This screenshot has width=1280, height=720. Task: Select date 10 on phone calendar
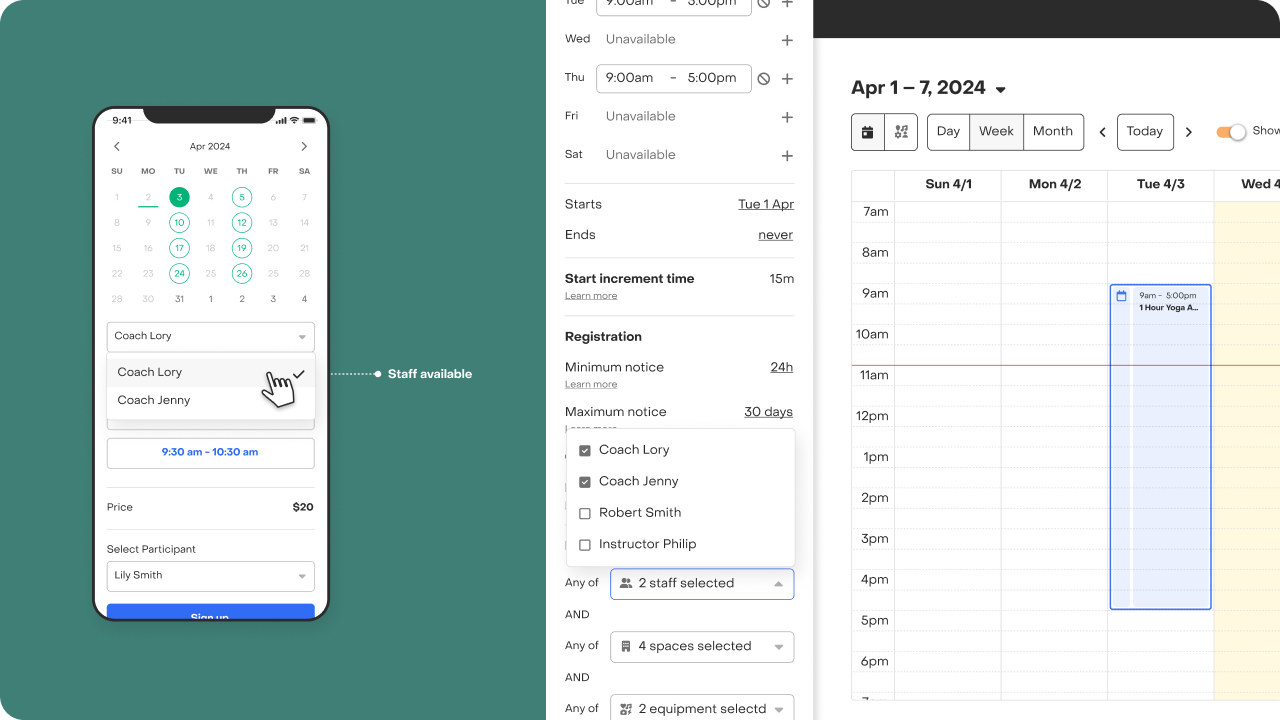(179, 222)
